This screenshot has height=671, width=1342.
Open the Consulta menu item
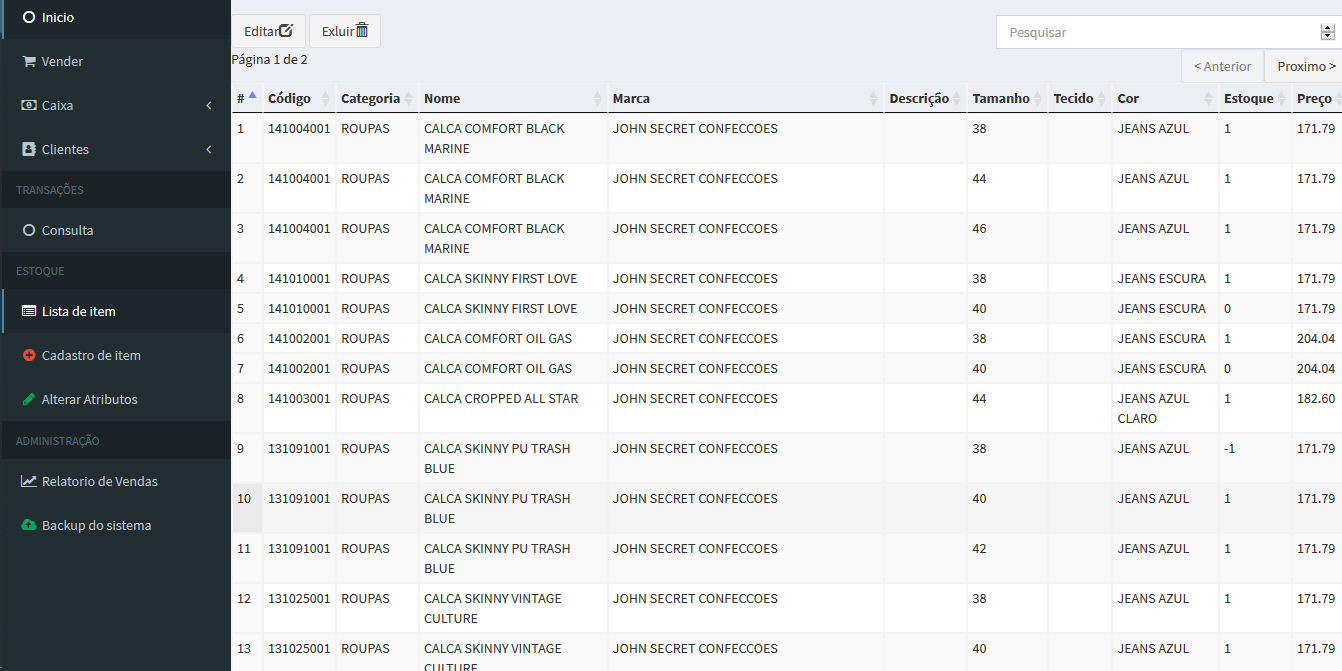click(x=115, y=230)
